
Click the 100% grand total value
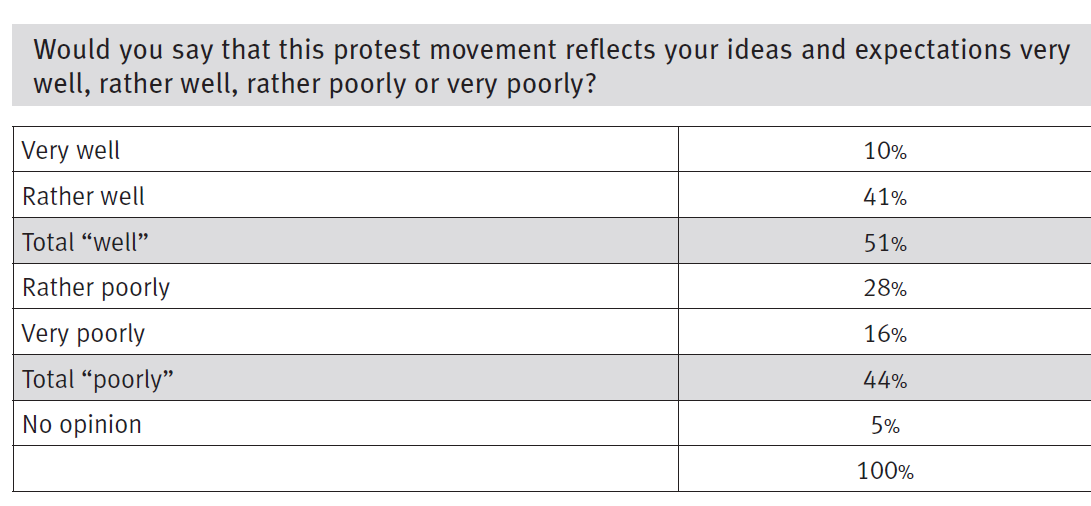pos(885,471)
